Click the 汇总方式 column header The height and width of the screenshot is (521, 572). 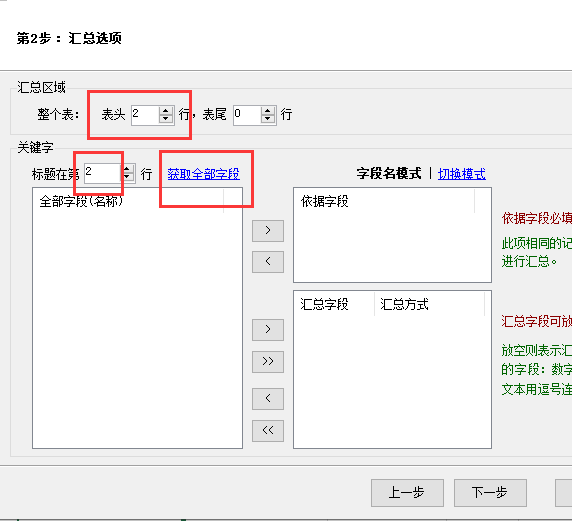coord(429,304)
